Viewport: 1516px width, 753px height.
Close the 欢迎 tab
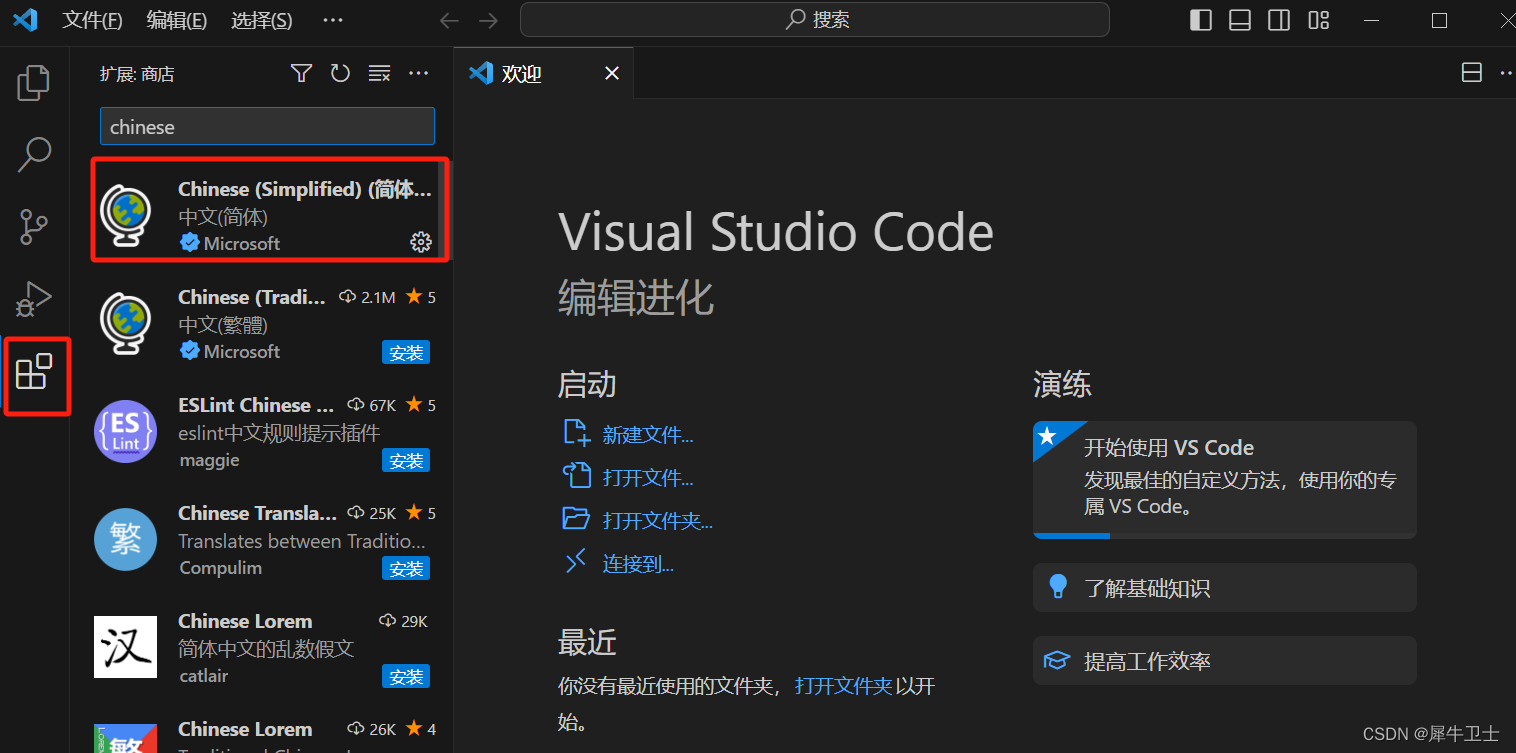(612, 73)
